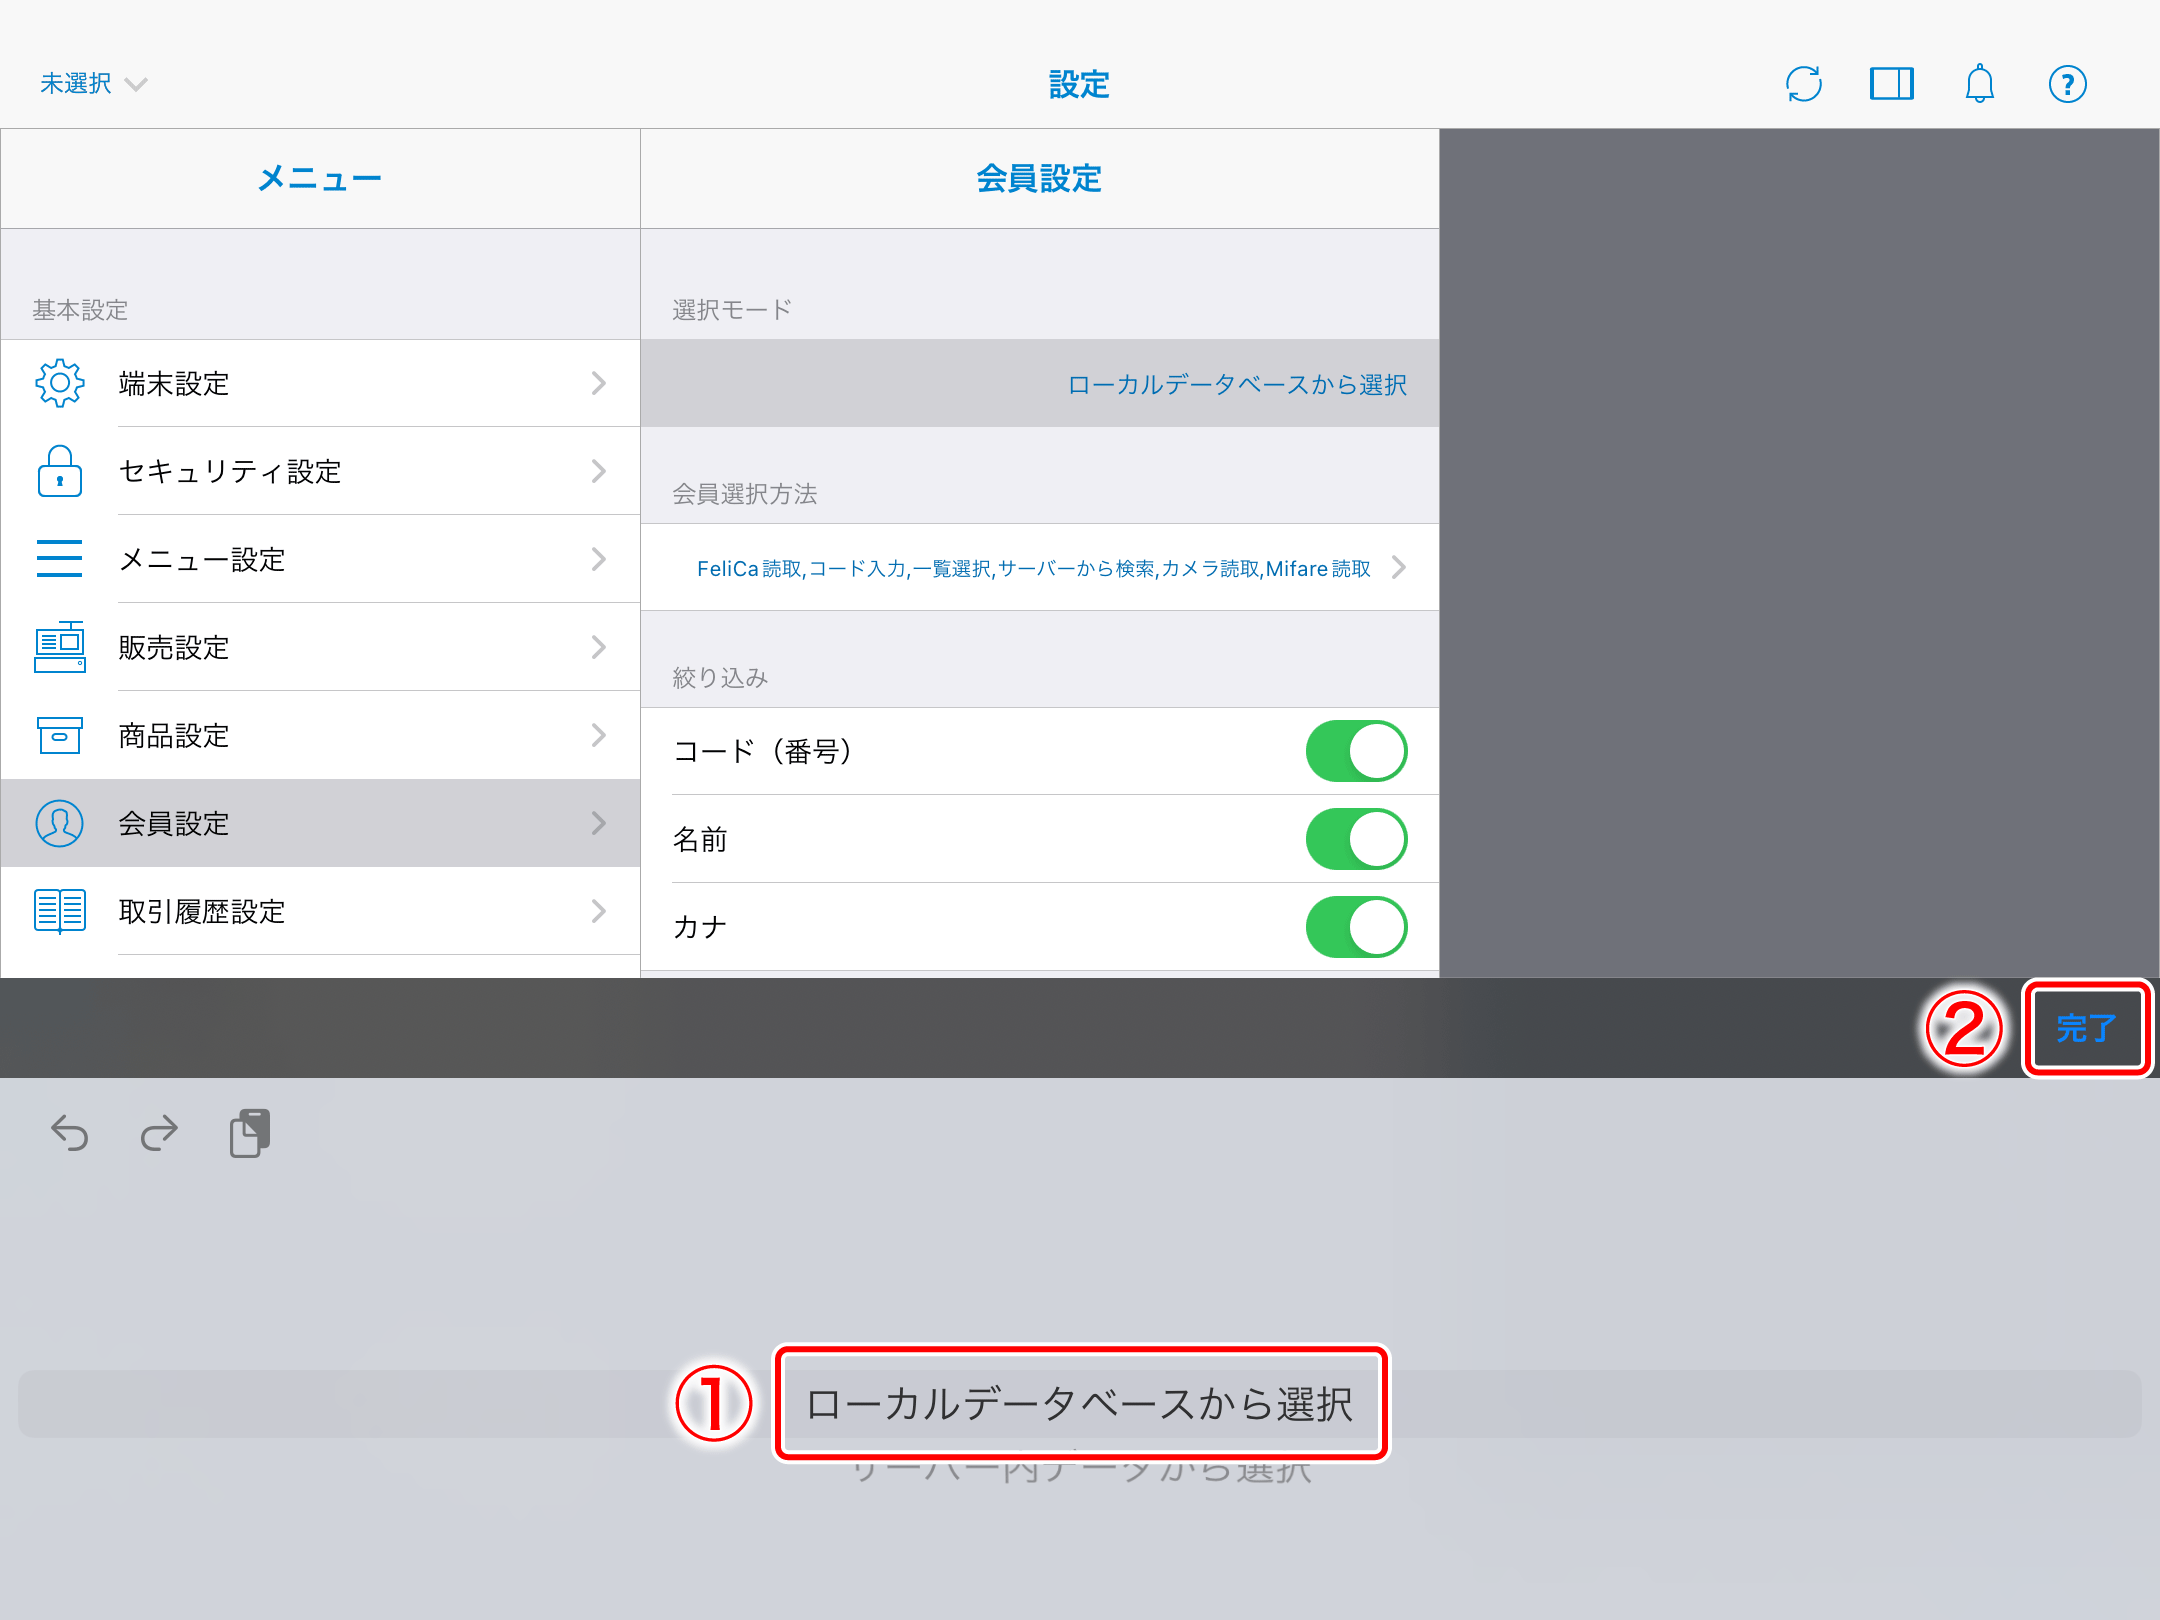Expand the メニュー設定 row chevron
Screen dimensions: 2160x1620
pyautogui.click(x=599, y=559)
